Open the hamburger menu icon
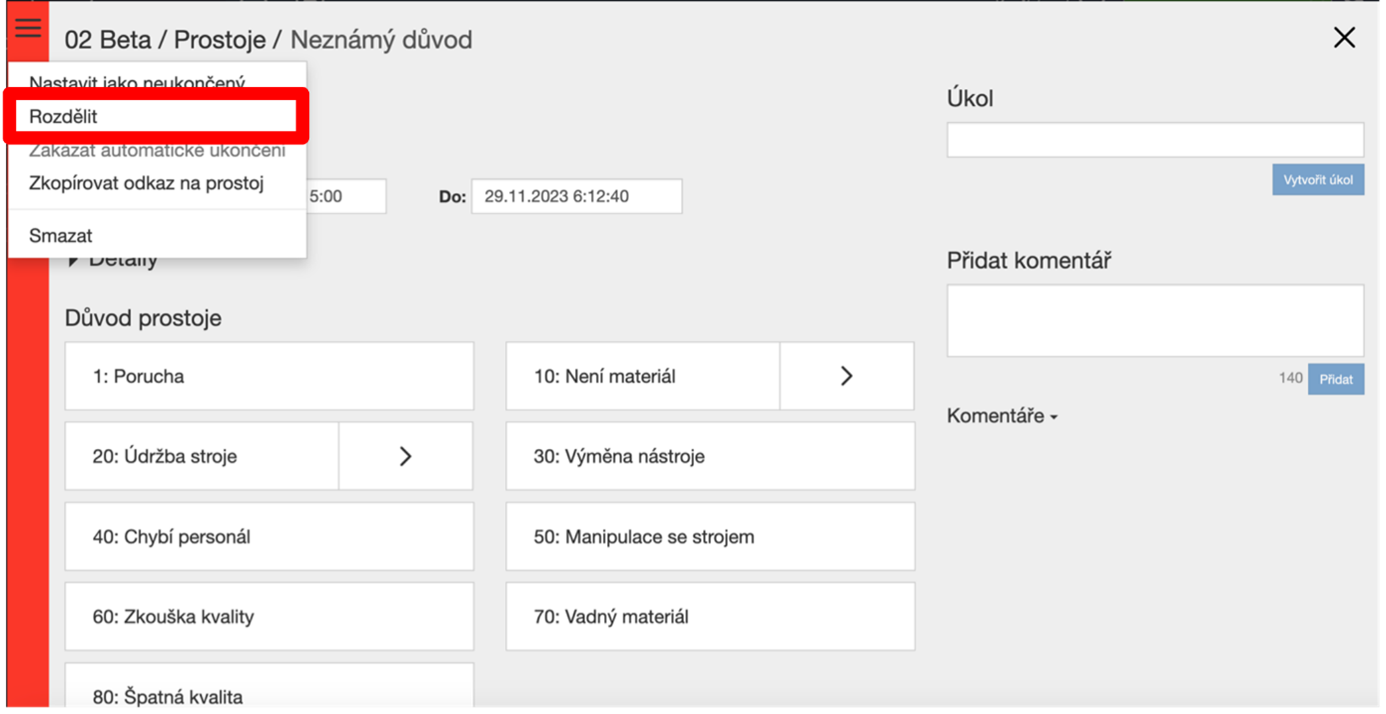 (28, 28)
